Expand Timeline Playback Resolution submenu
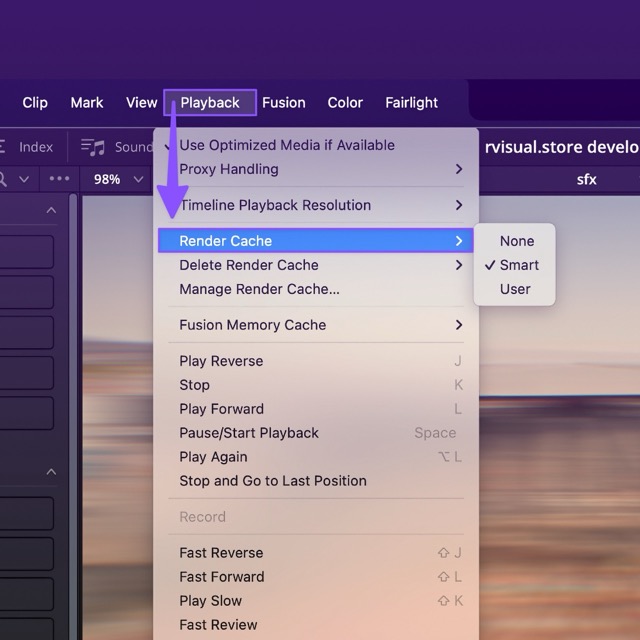Image resolution: width=640 pixels, height=640 pixels. click(459, 205)
